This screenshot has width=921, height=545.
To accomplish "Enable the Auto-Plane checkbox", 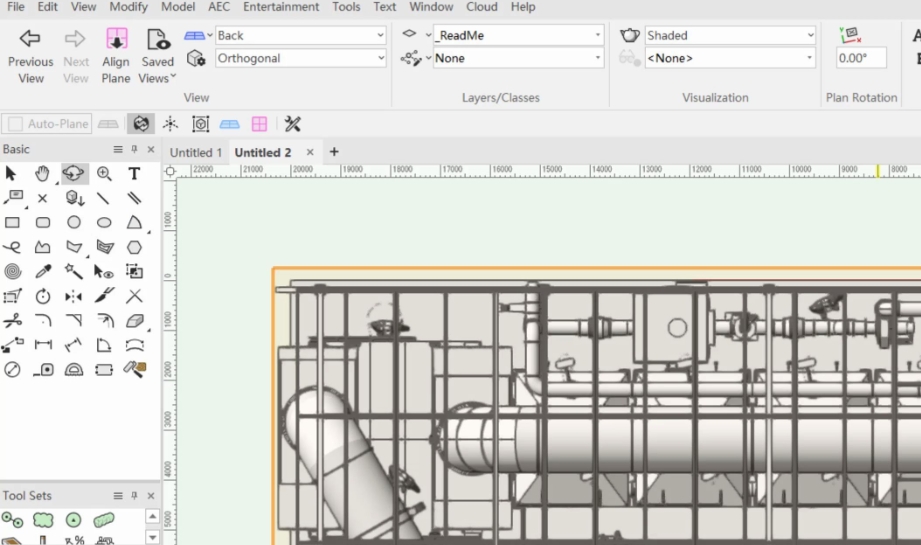I will tap(16, 124).
